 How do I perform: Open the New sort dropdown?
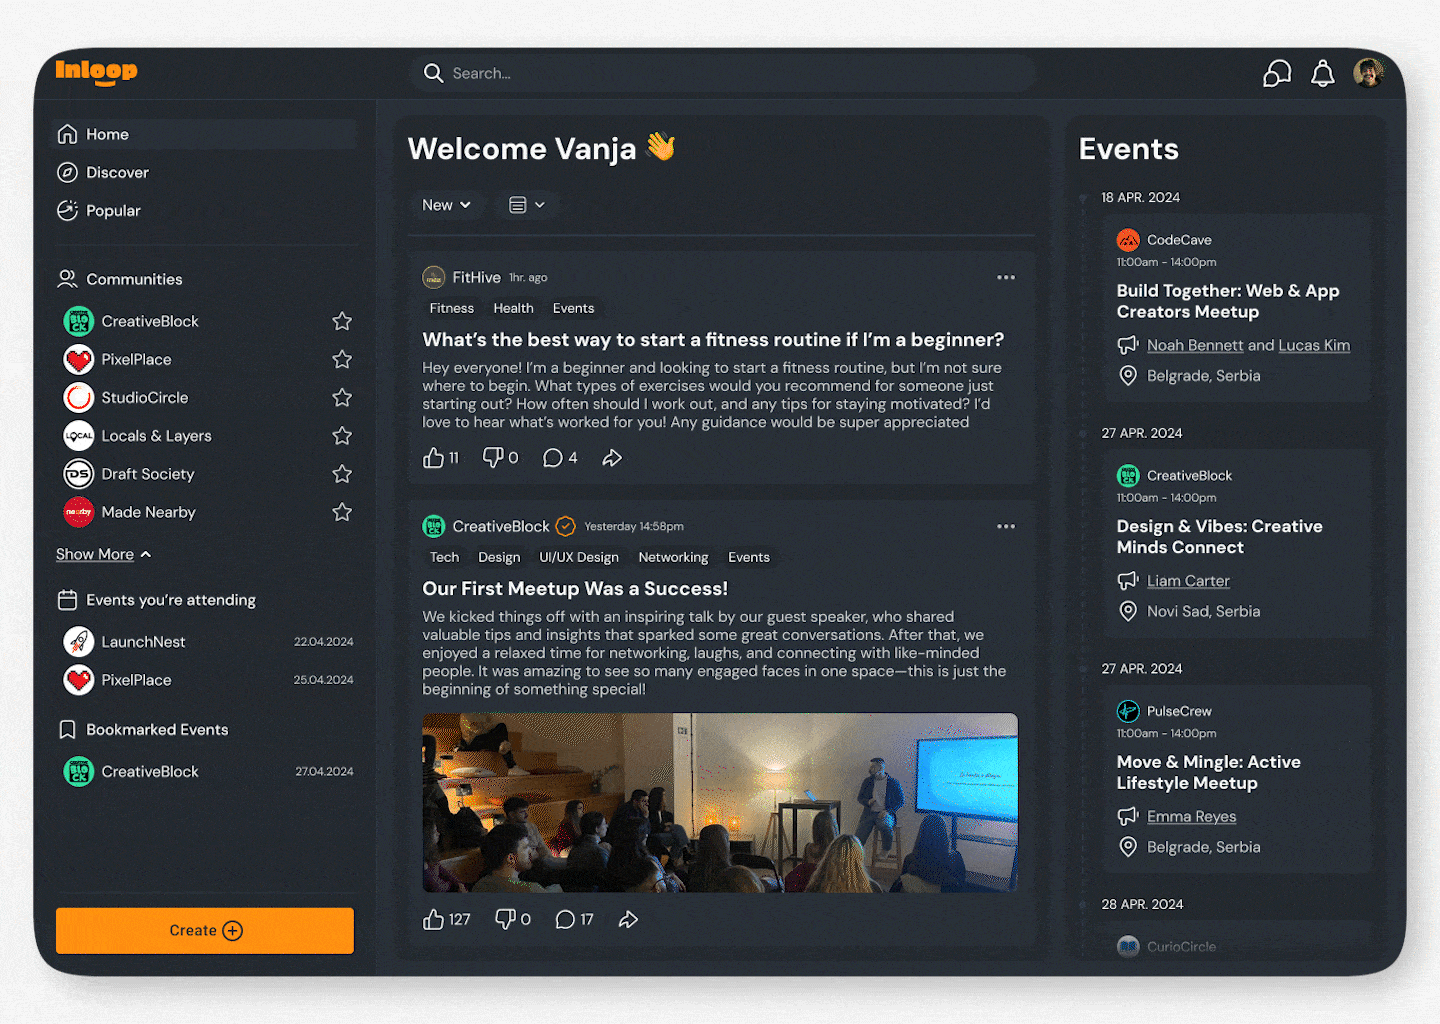click(446, 205)
